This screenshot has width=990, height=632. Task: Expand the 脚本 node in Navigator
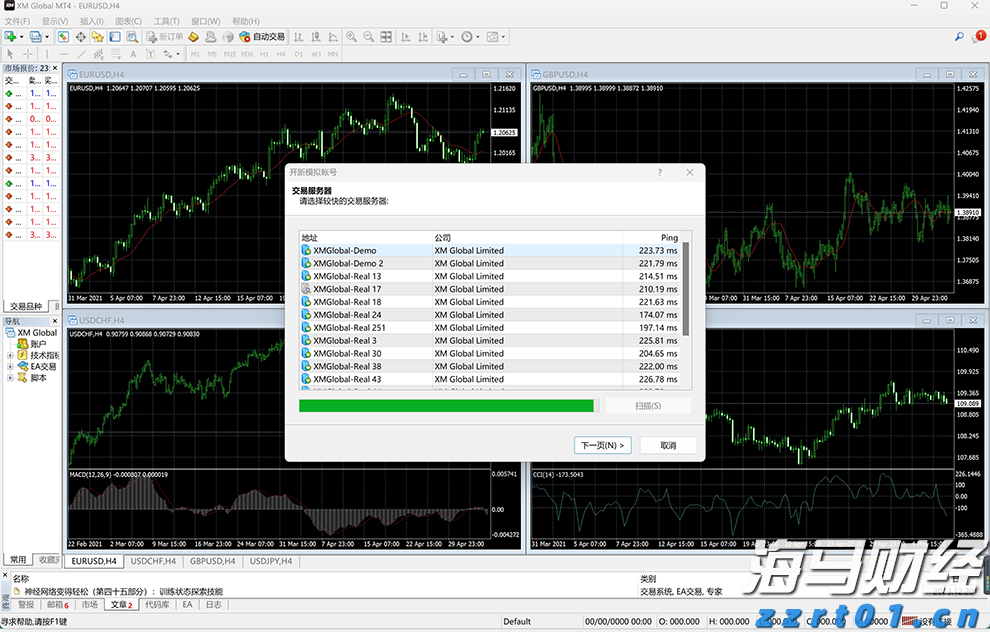[x=10, y=377]
